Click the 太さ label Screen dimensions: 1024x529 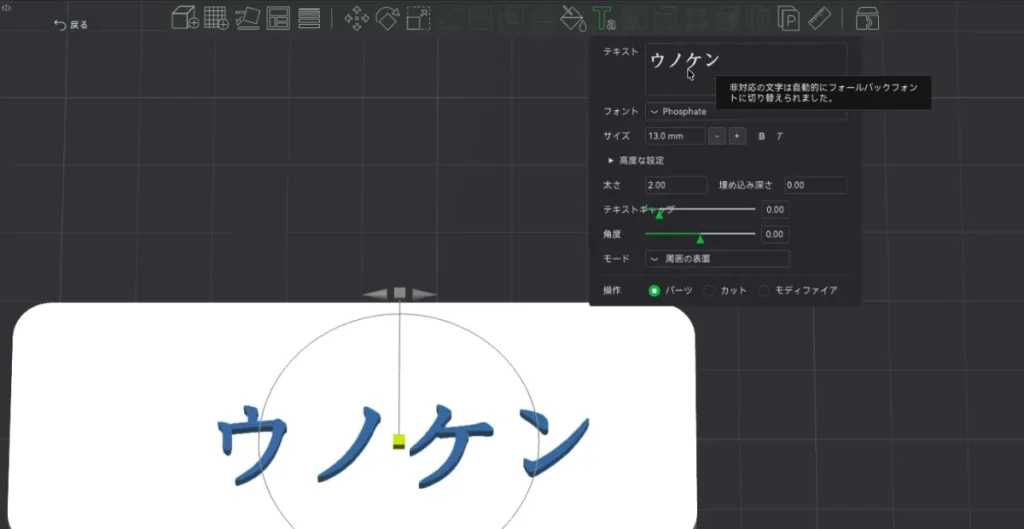pos(612,185)
